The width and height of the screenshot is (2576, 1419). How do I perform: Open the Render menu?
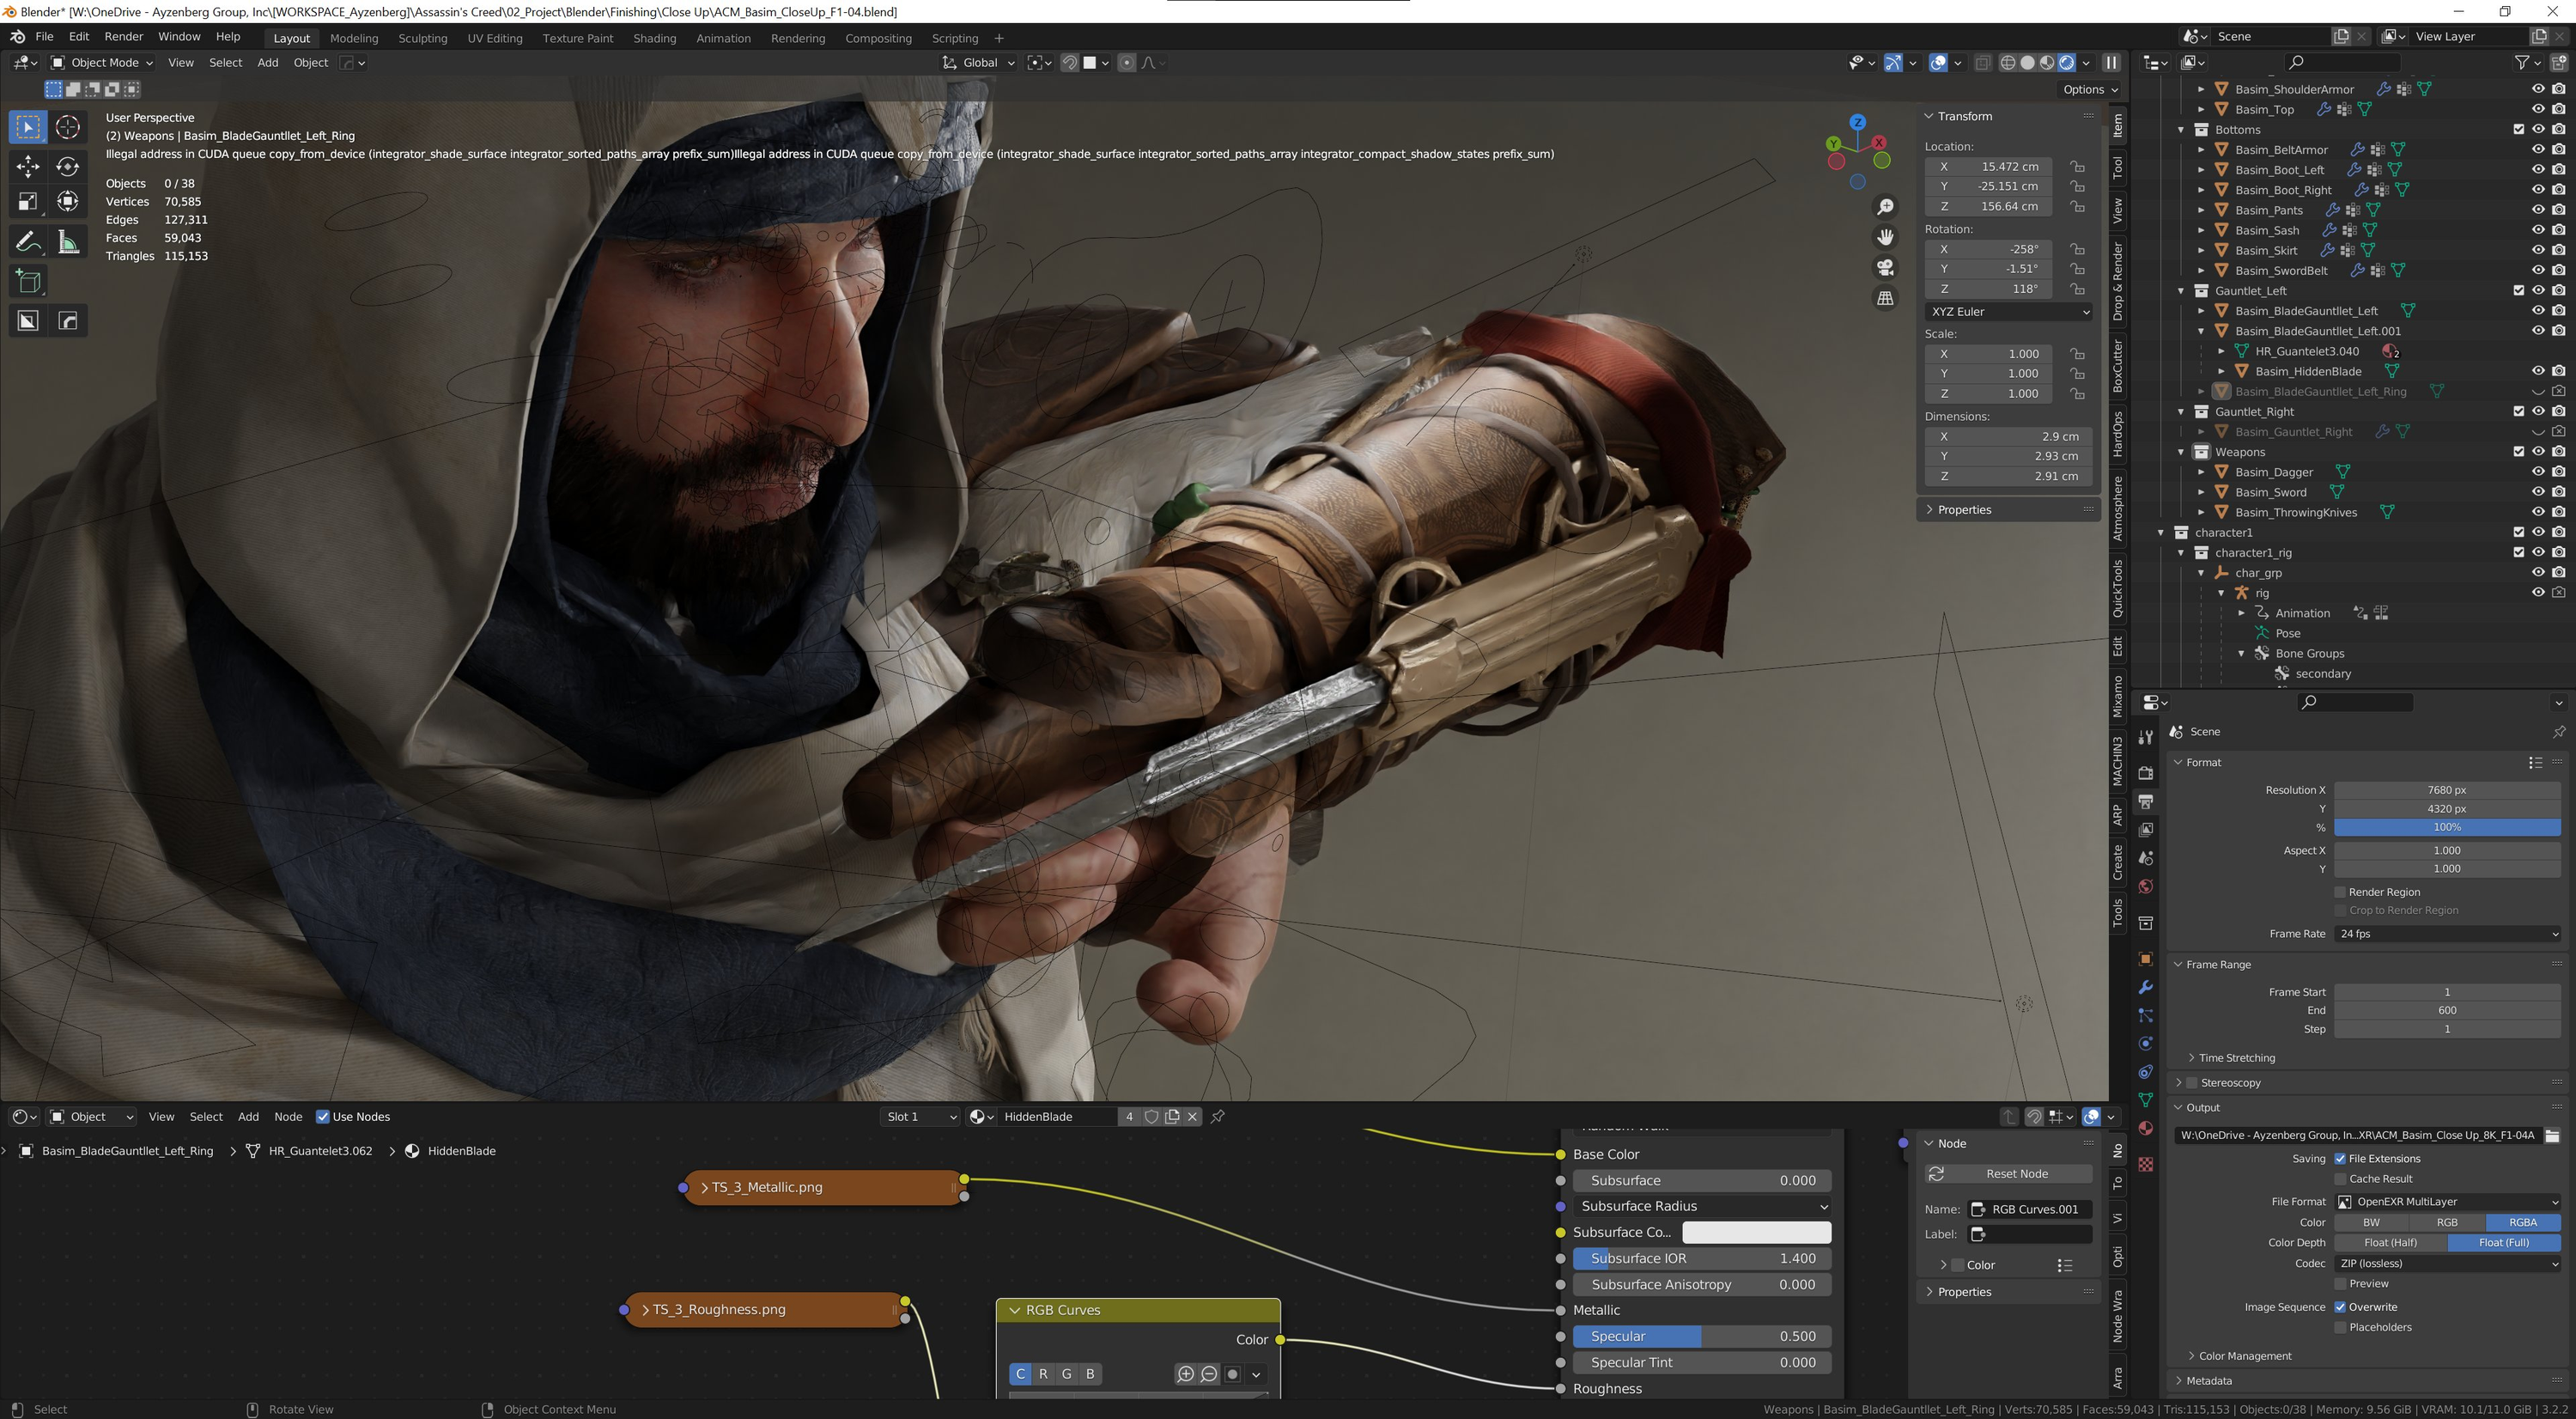tap(123, 36)
